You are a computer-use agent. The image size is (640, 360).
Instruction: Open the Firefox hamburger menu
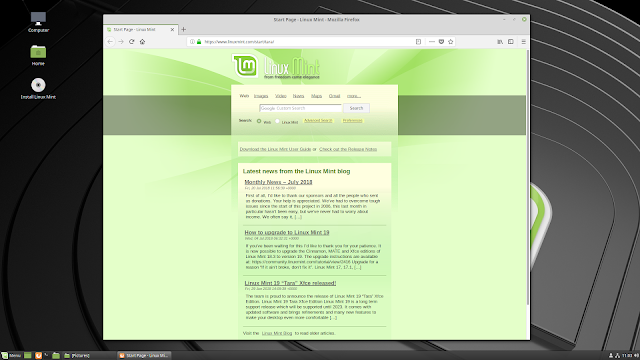(x=523, y=42)
